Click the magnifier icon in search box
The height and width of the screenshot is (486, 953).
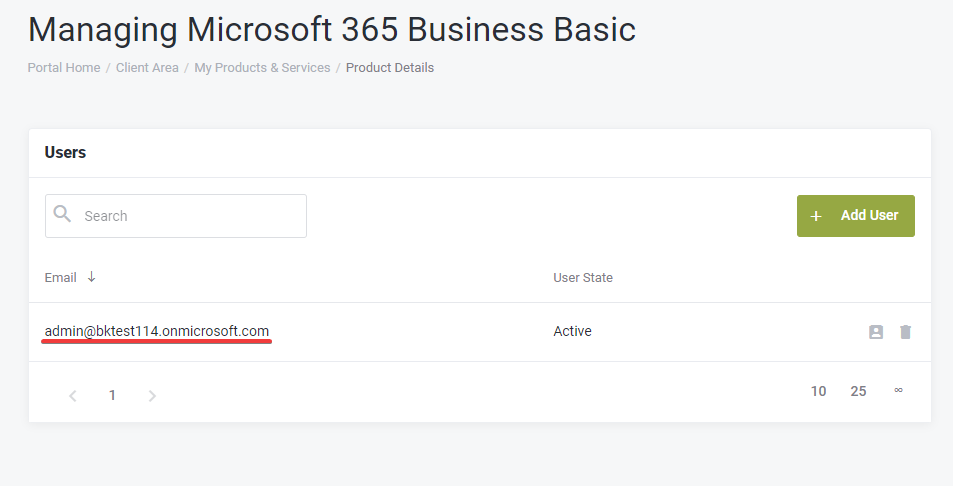click(x=62, y=214)
